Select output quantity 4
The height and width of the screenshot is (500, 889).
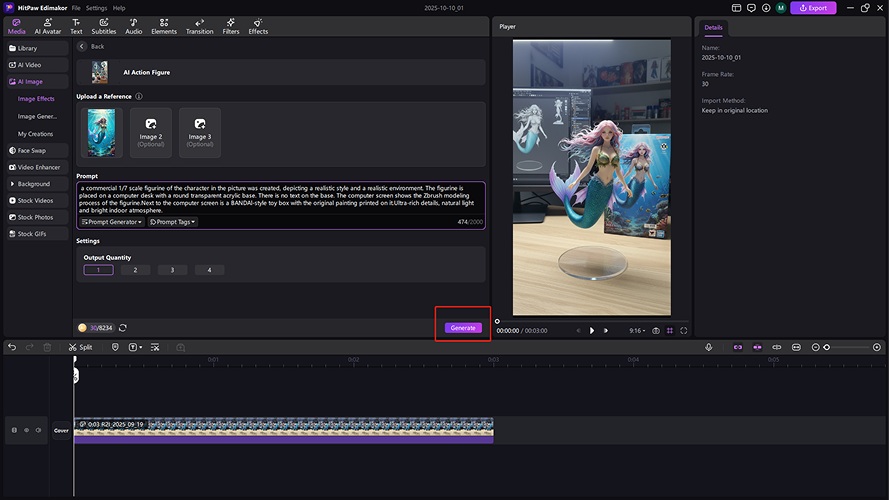click(x=209, y=270)
